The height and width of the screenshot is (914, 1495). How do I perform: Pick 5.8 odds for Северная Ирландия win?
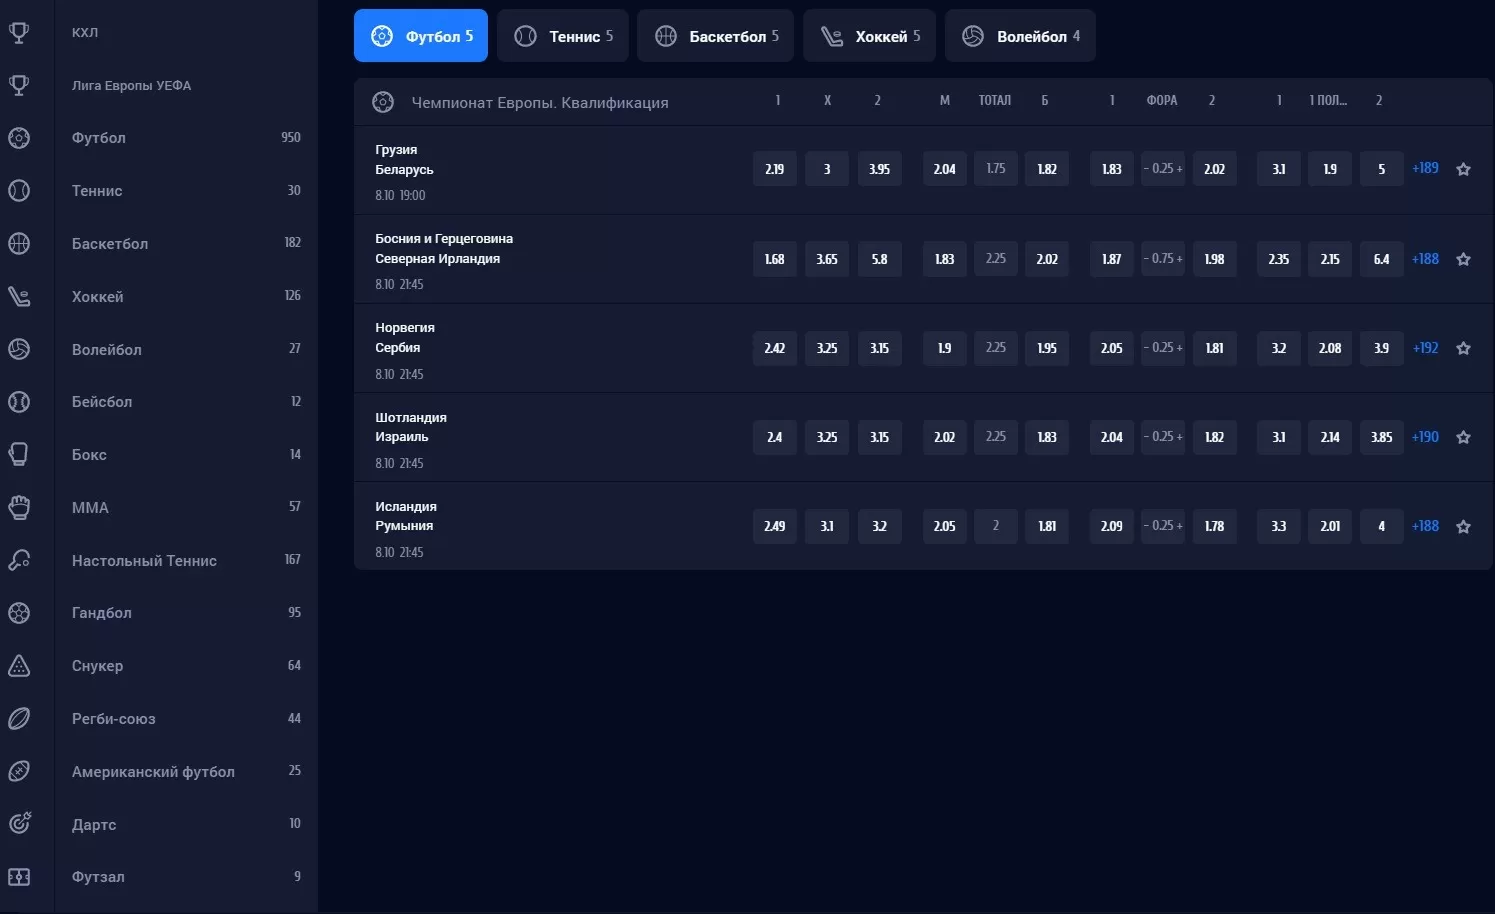[x=879, y=259]
